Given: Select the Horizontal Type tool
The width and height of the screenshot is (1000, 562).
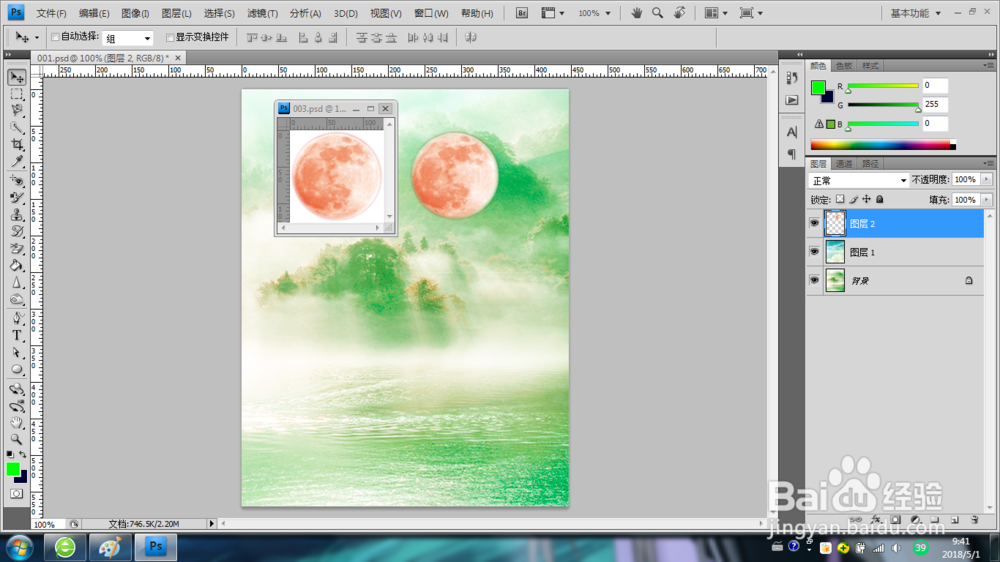Looking at the screenshot, I should [x=17, y=336].
